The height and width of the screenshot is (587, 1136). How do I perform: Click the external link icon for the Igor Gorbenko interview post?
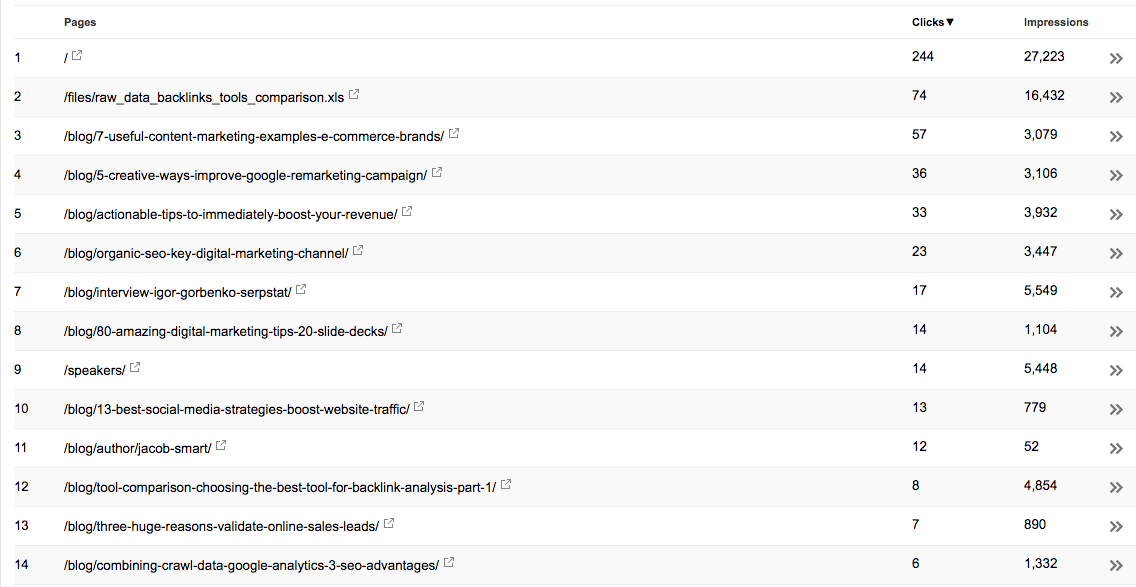pyautogui.click(x=299, y=289)
